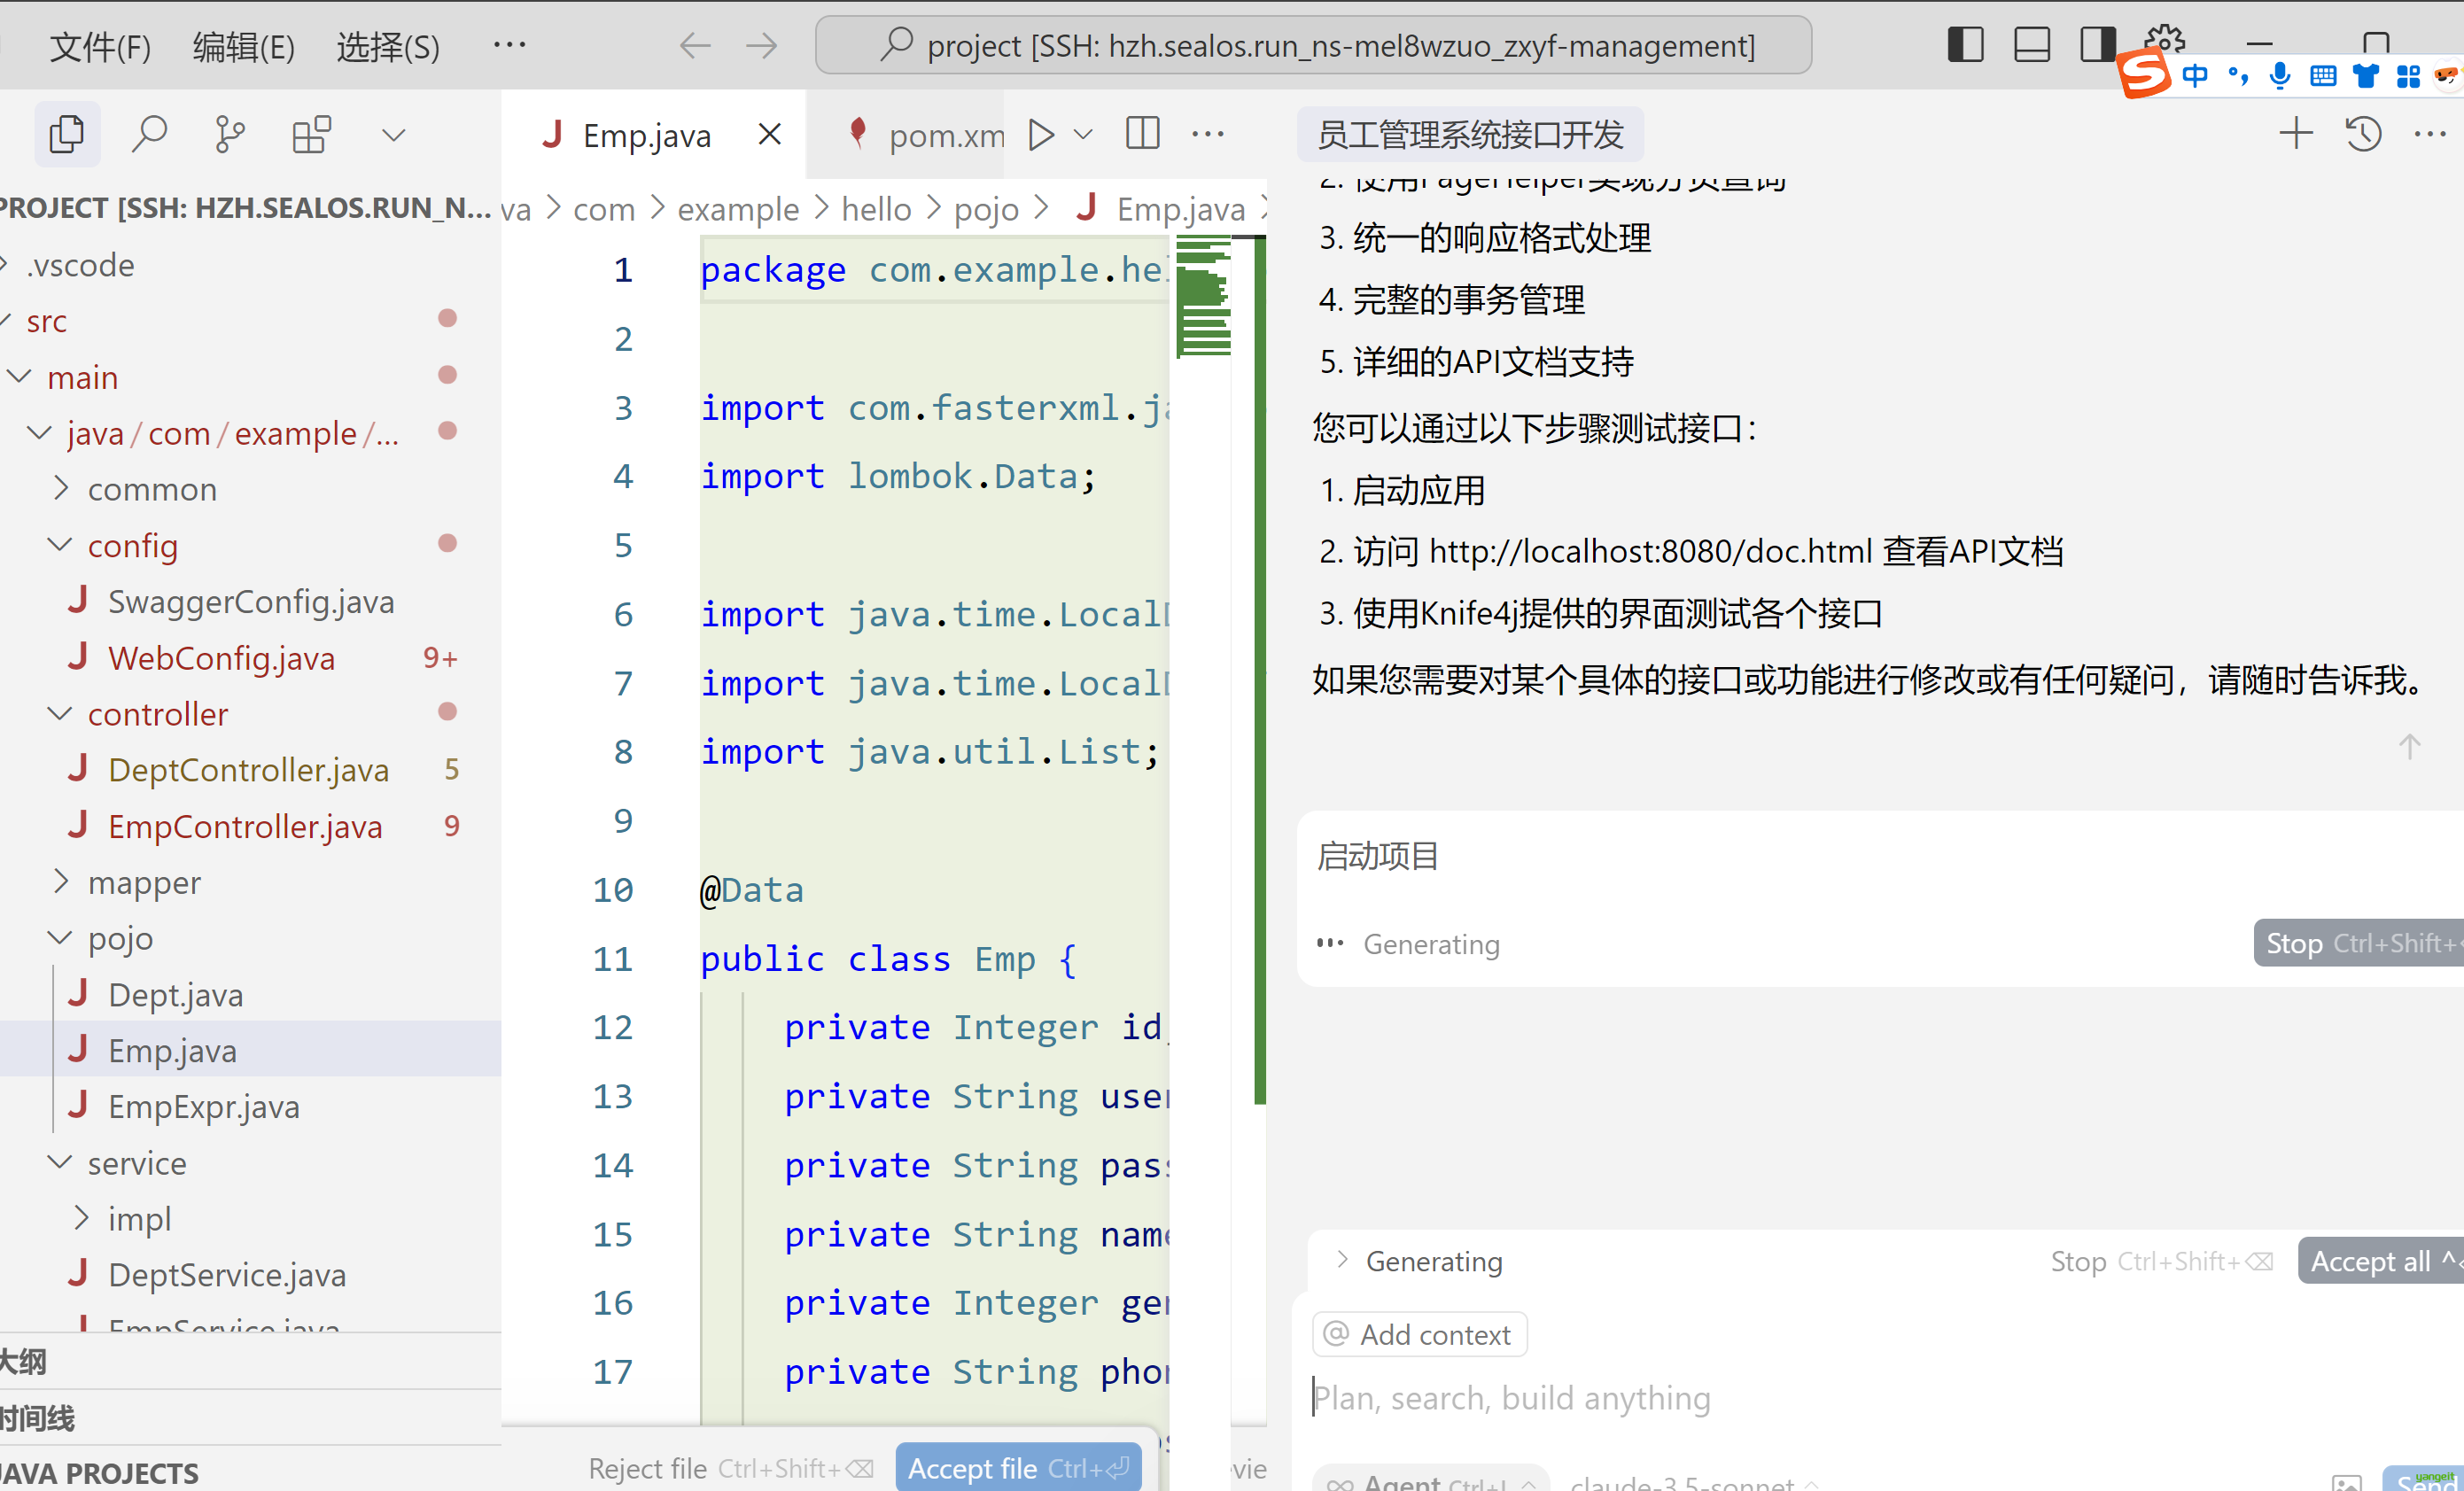Viewport: 2464px width, 1491px height.
Task: Open the Search view icon
Action: coord(149,134)
